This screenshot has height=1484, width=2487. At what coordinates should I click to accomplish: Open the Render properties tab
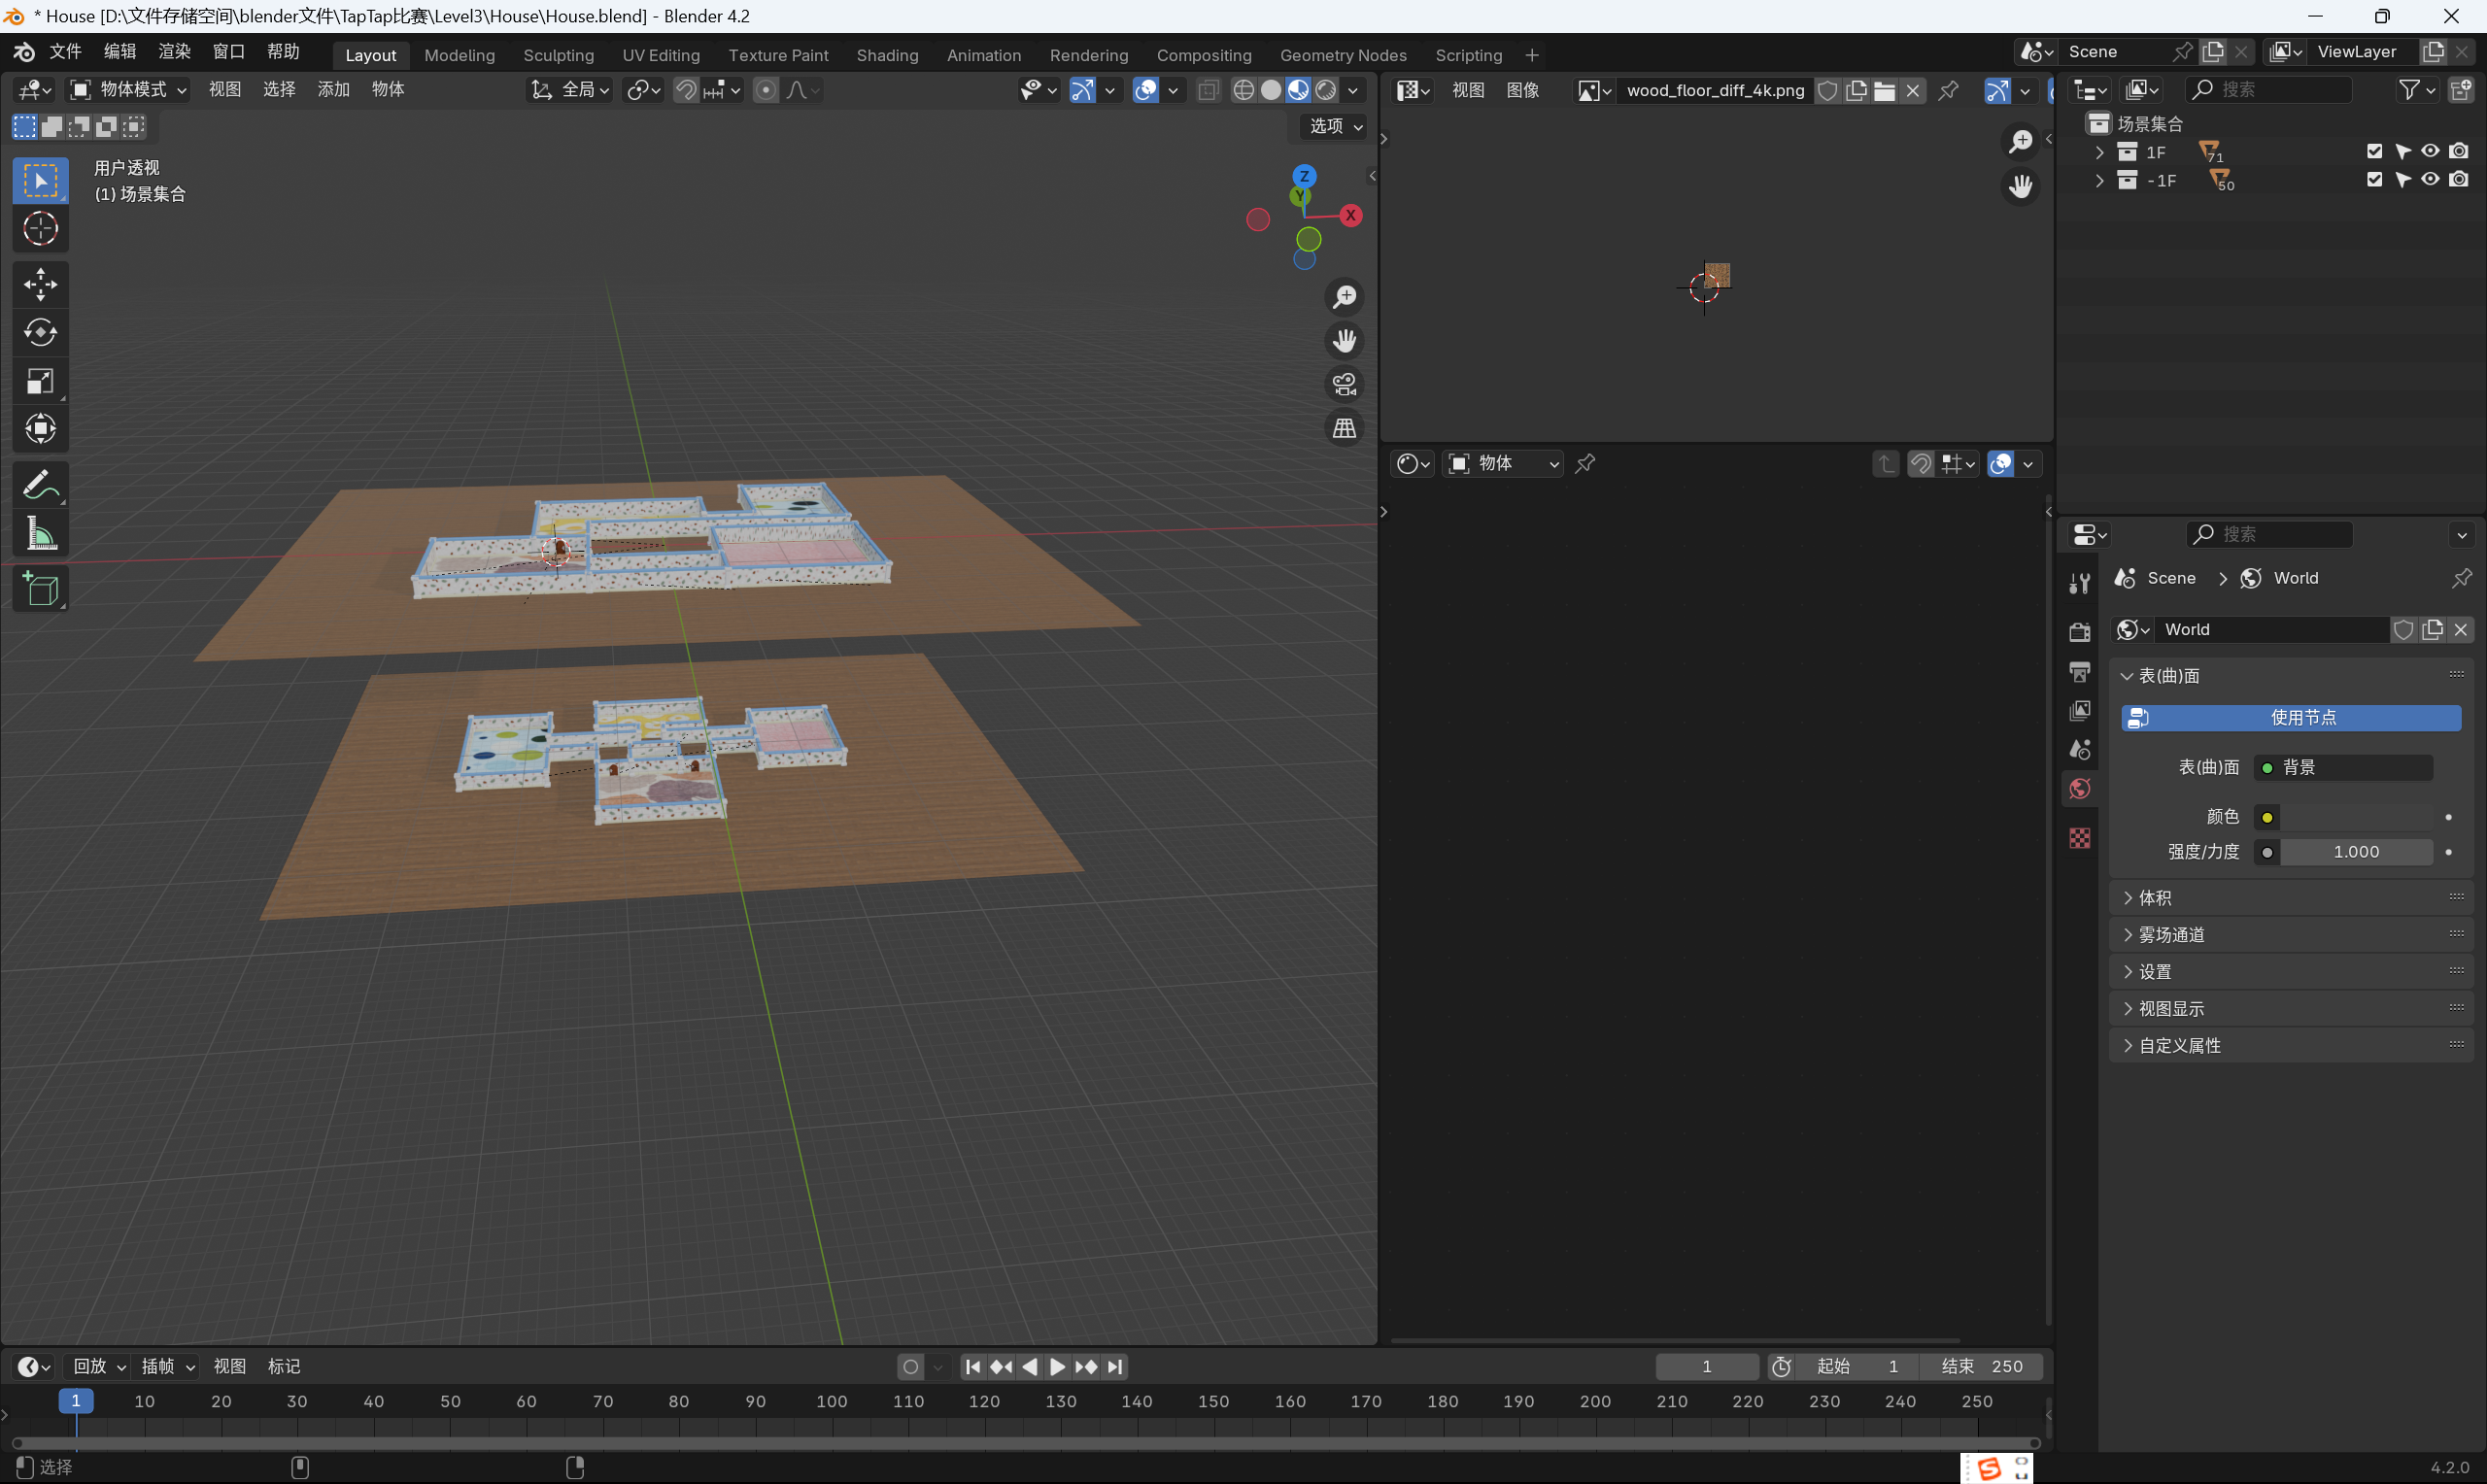click(2080, 632)
